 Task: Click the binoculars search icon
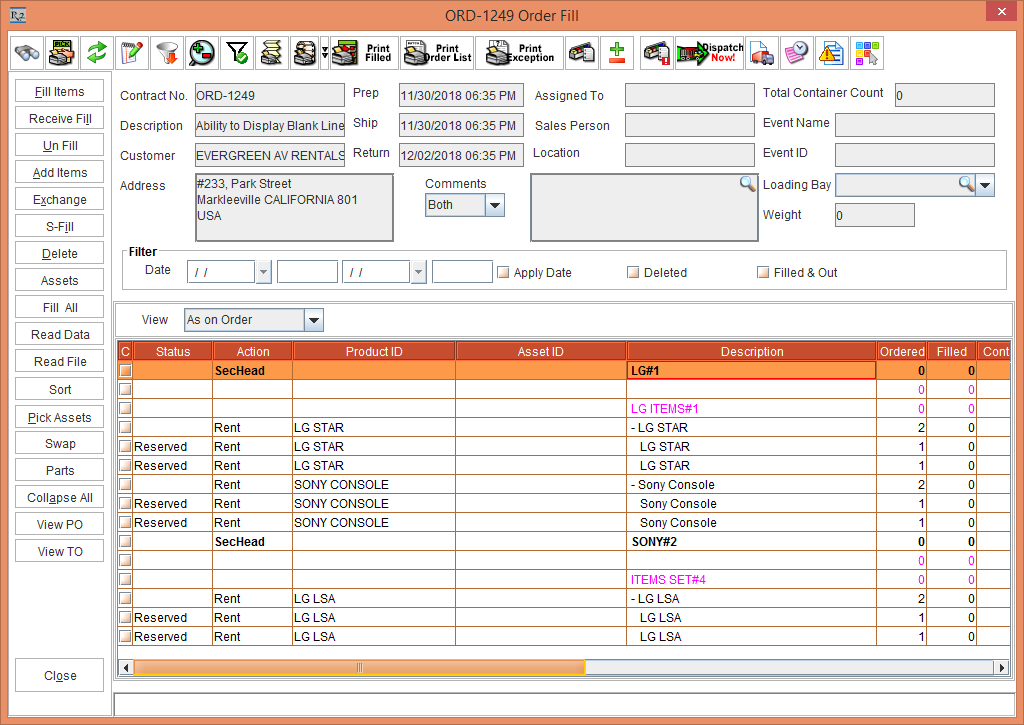(x=27, y=53)
